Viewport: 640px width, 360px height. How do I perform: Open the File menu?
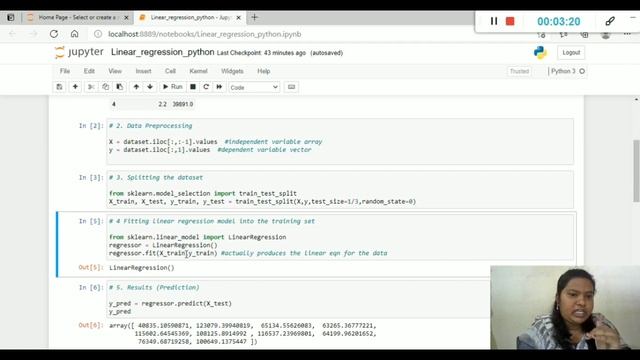point(65,71)
